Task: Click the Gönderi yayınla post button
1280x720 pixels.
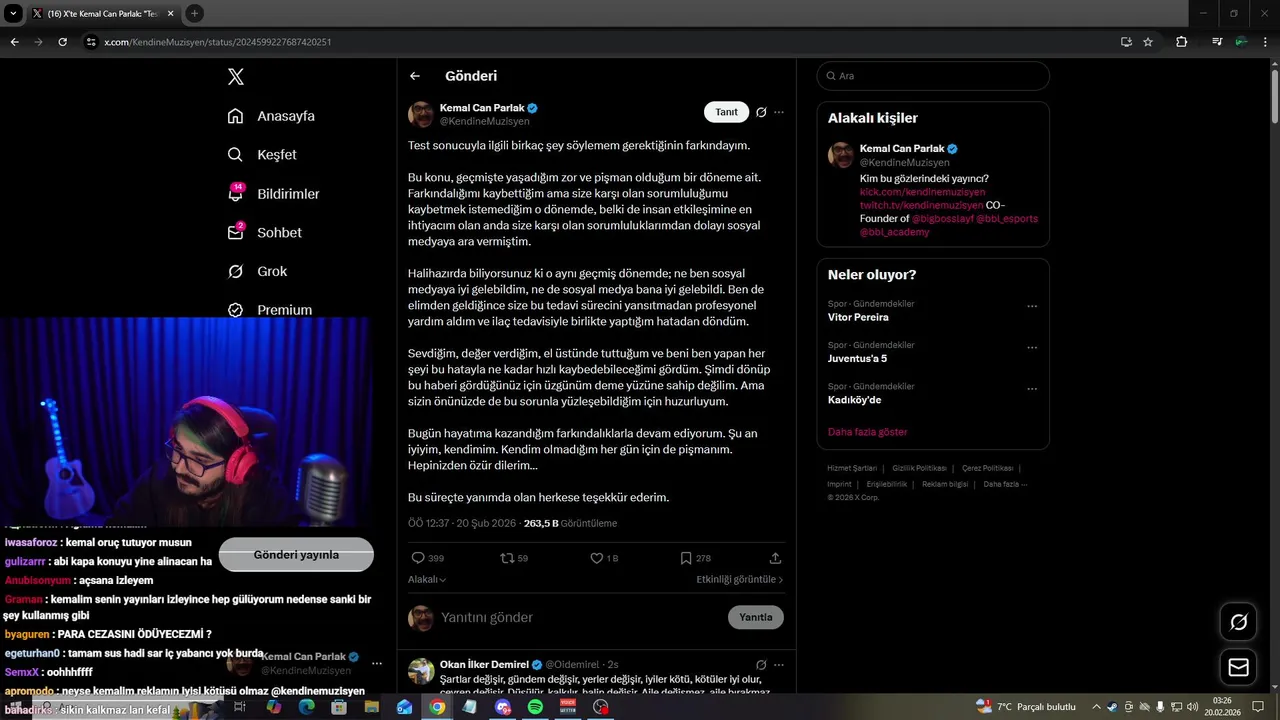Action: [296, 555]
